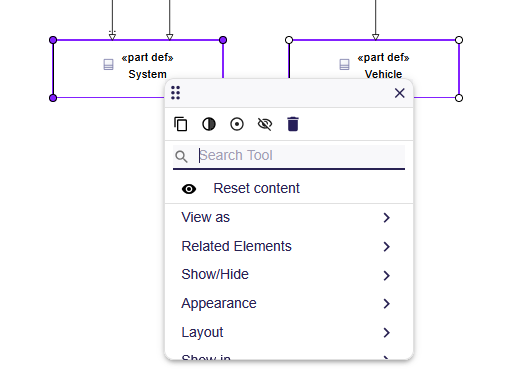Select Reset content entry

click(x=289, y=188)
